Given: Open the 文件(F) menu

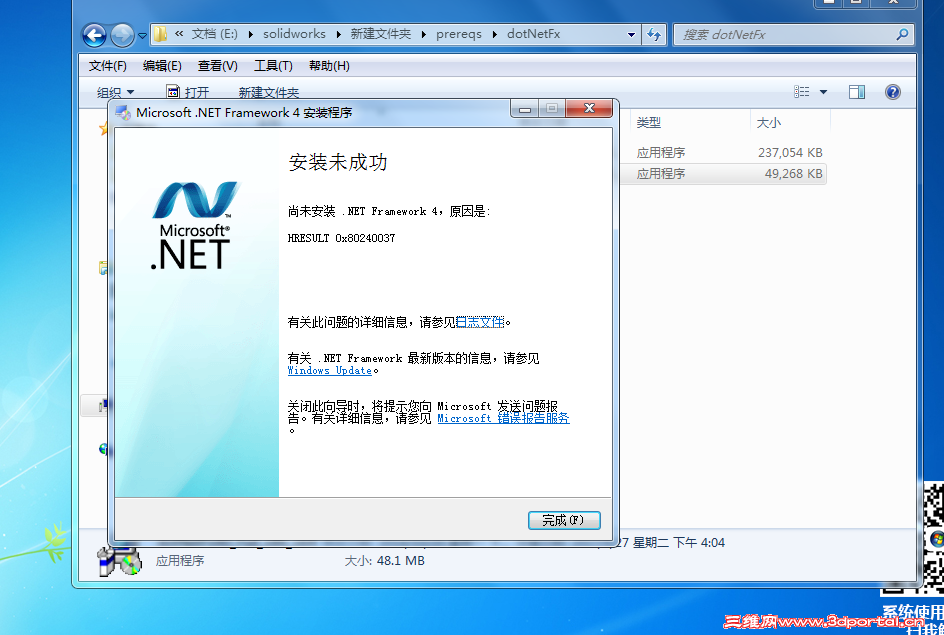Looking at the screenshot, I should (x=107, y=66).
